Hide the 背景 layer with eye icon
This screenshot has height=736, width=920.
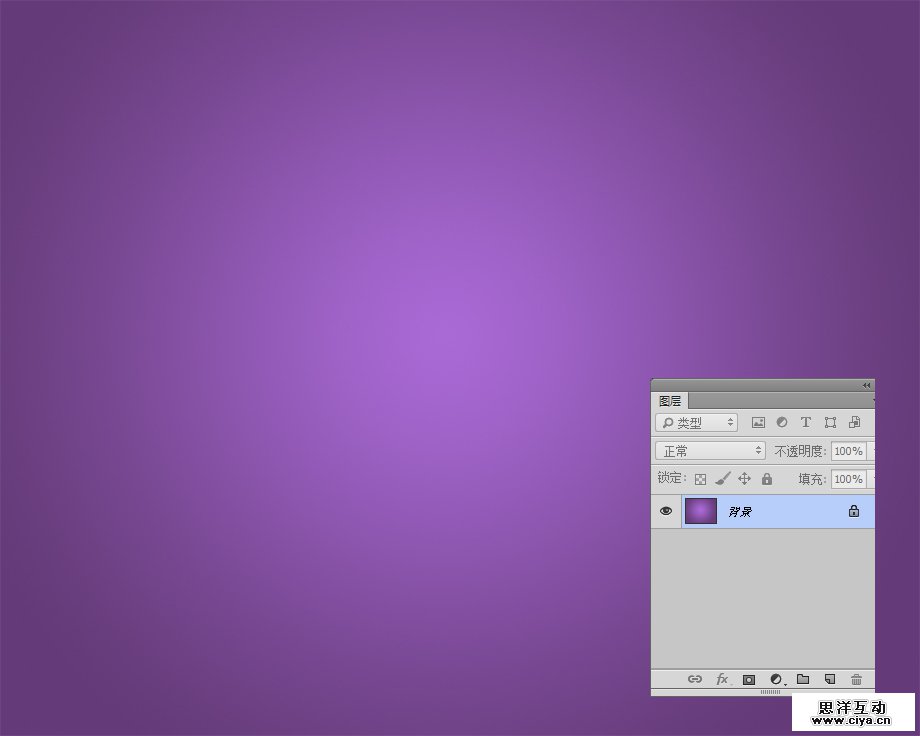[x=665, y=511]
